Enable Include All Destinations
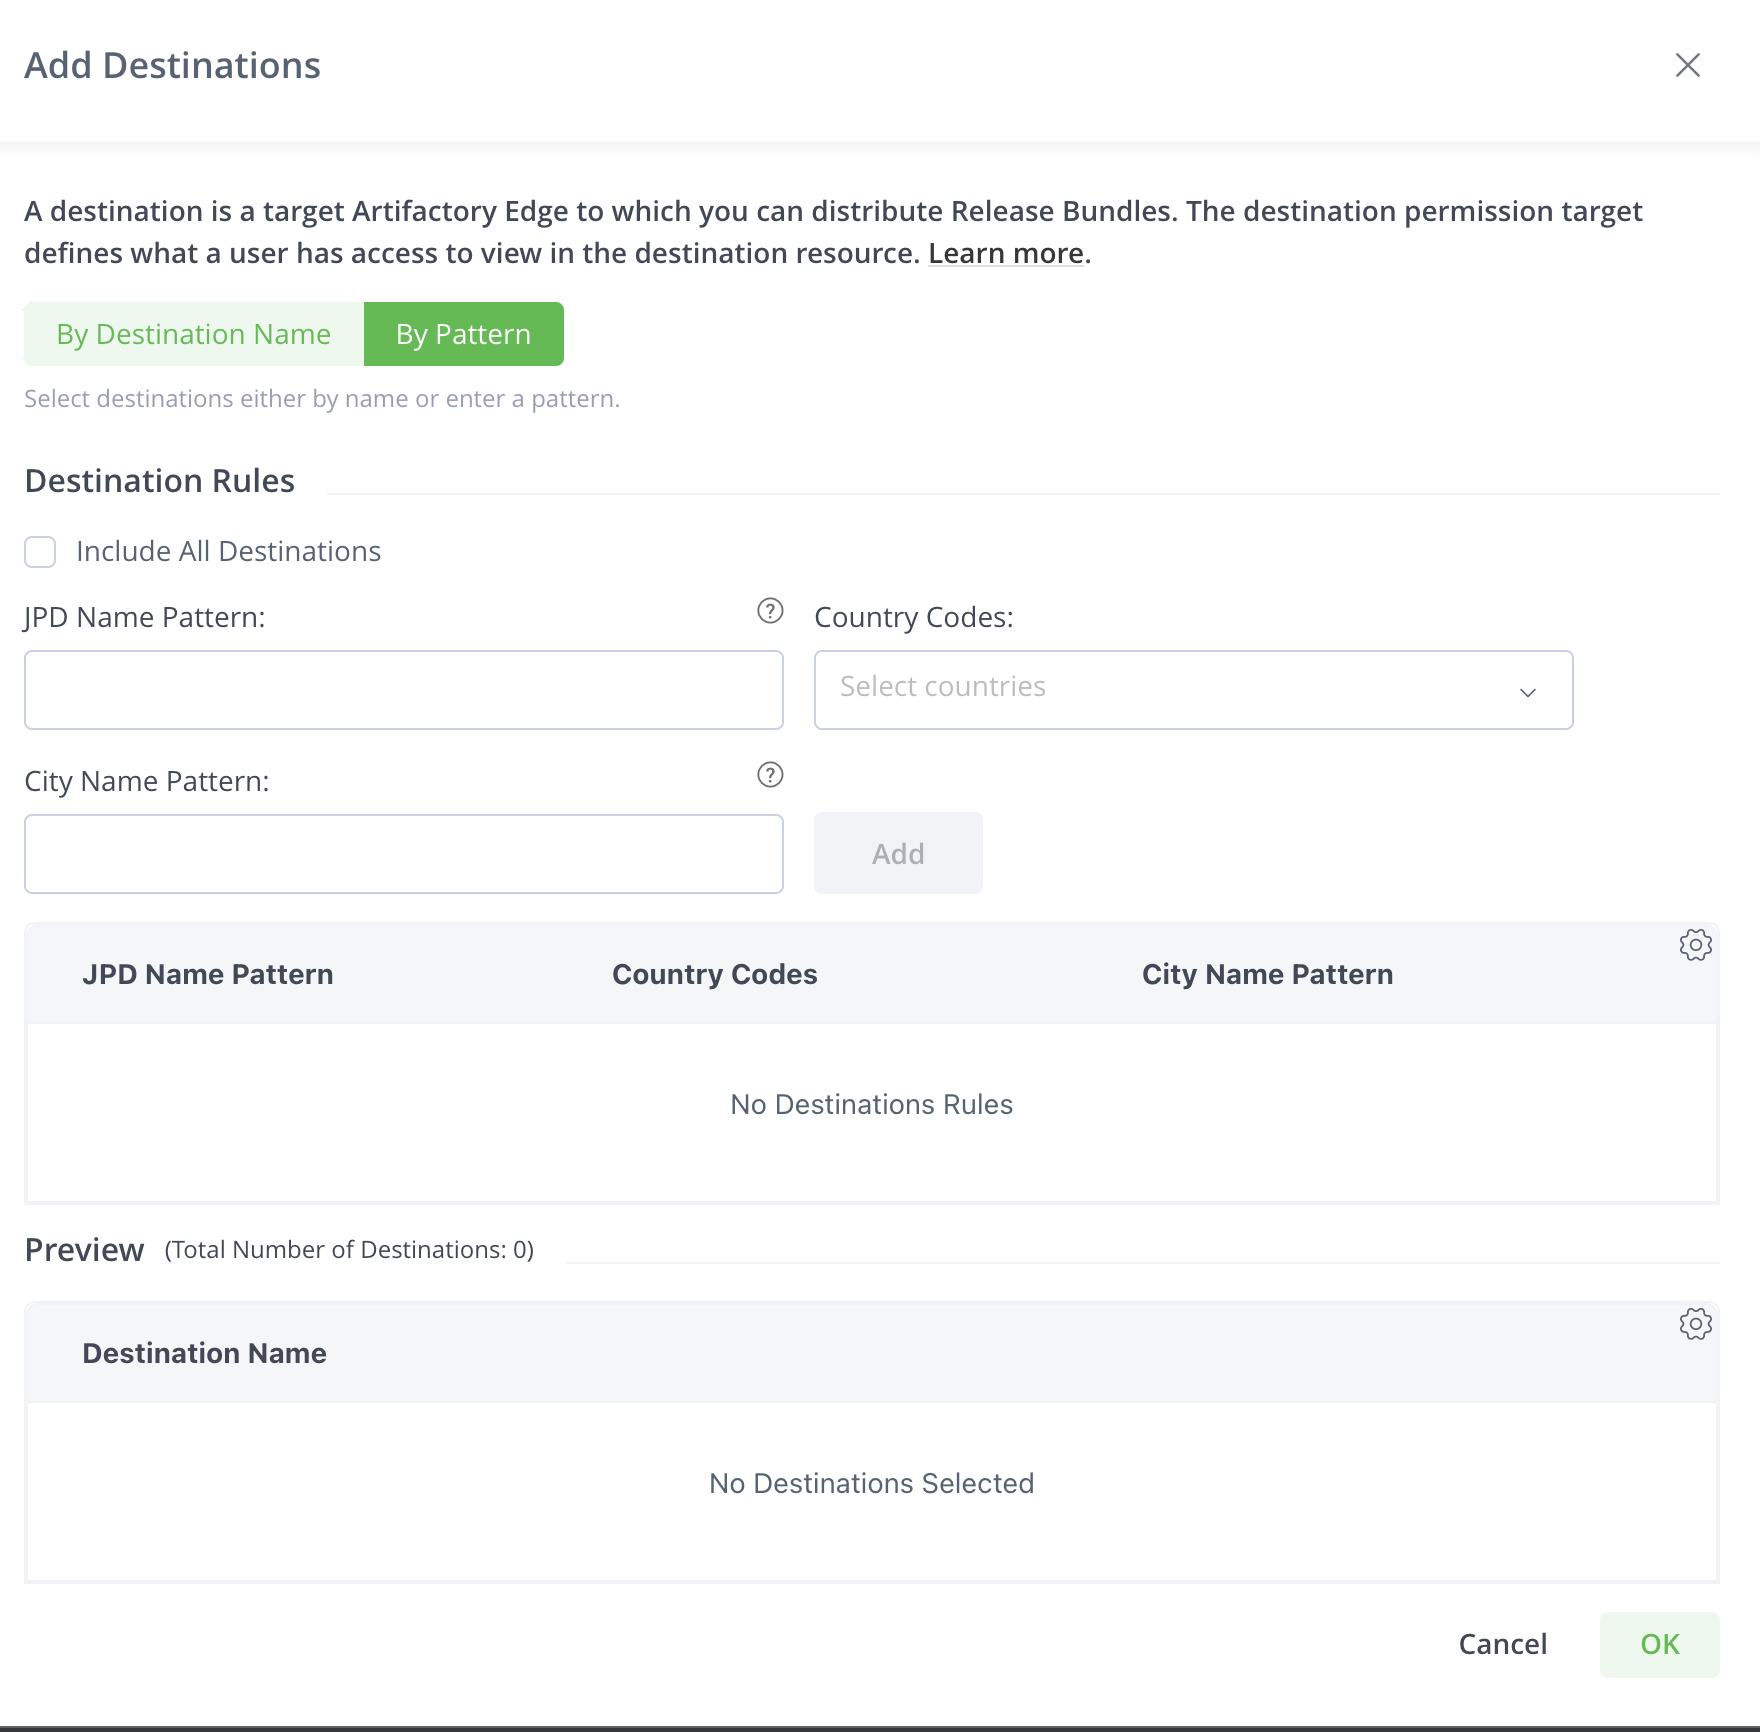Screen dimensions: 1760x1732 pos(40,551)
